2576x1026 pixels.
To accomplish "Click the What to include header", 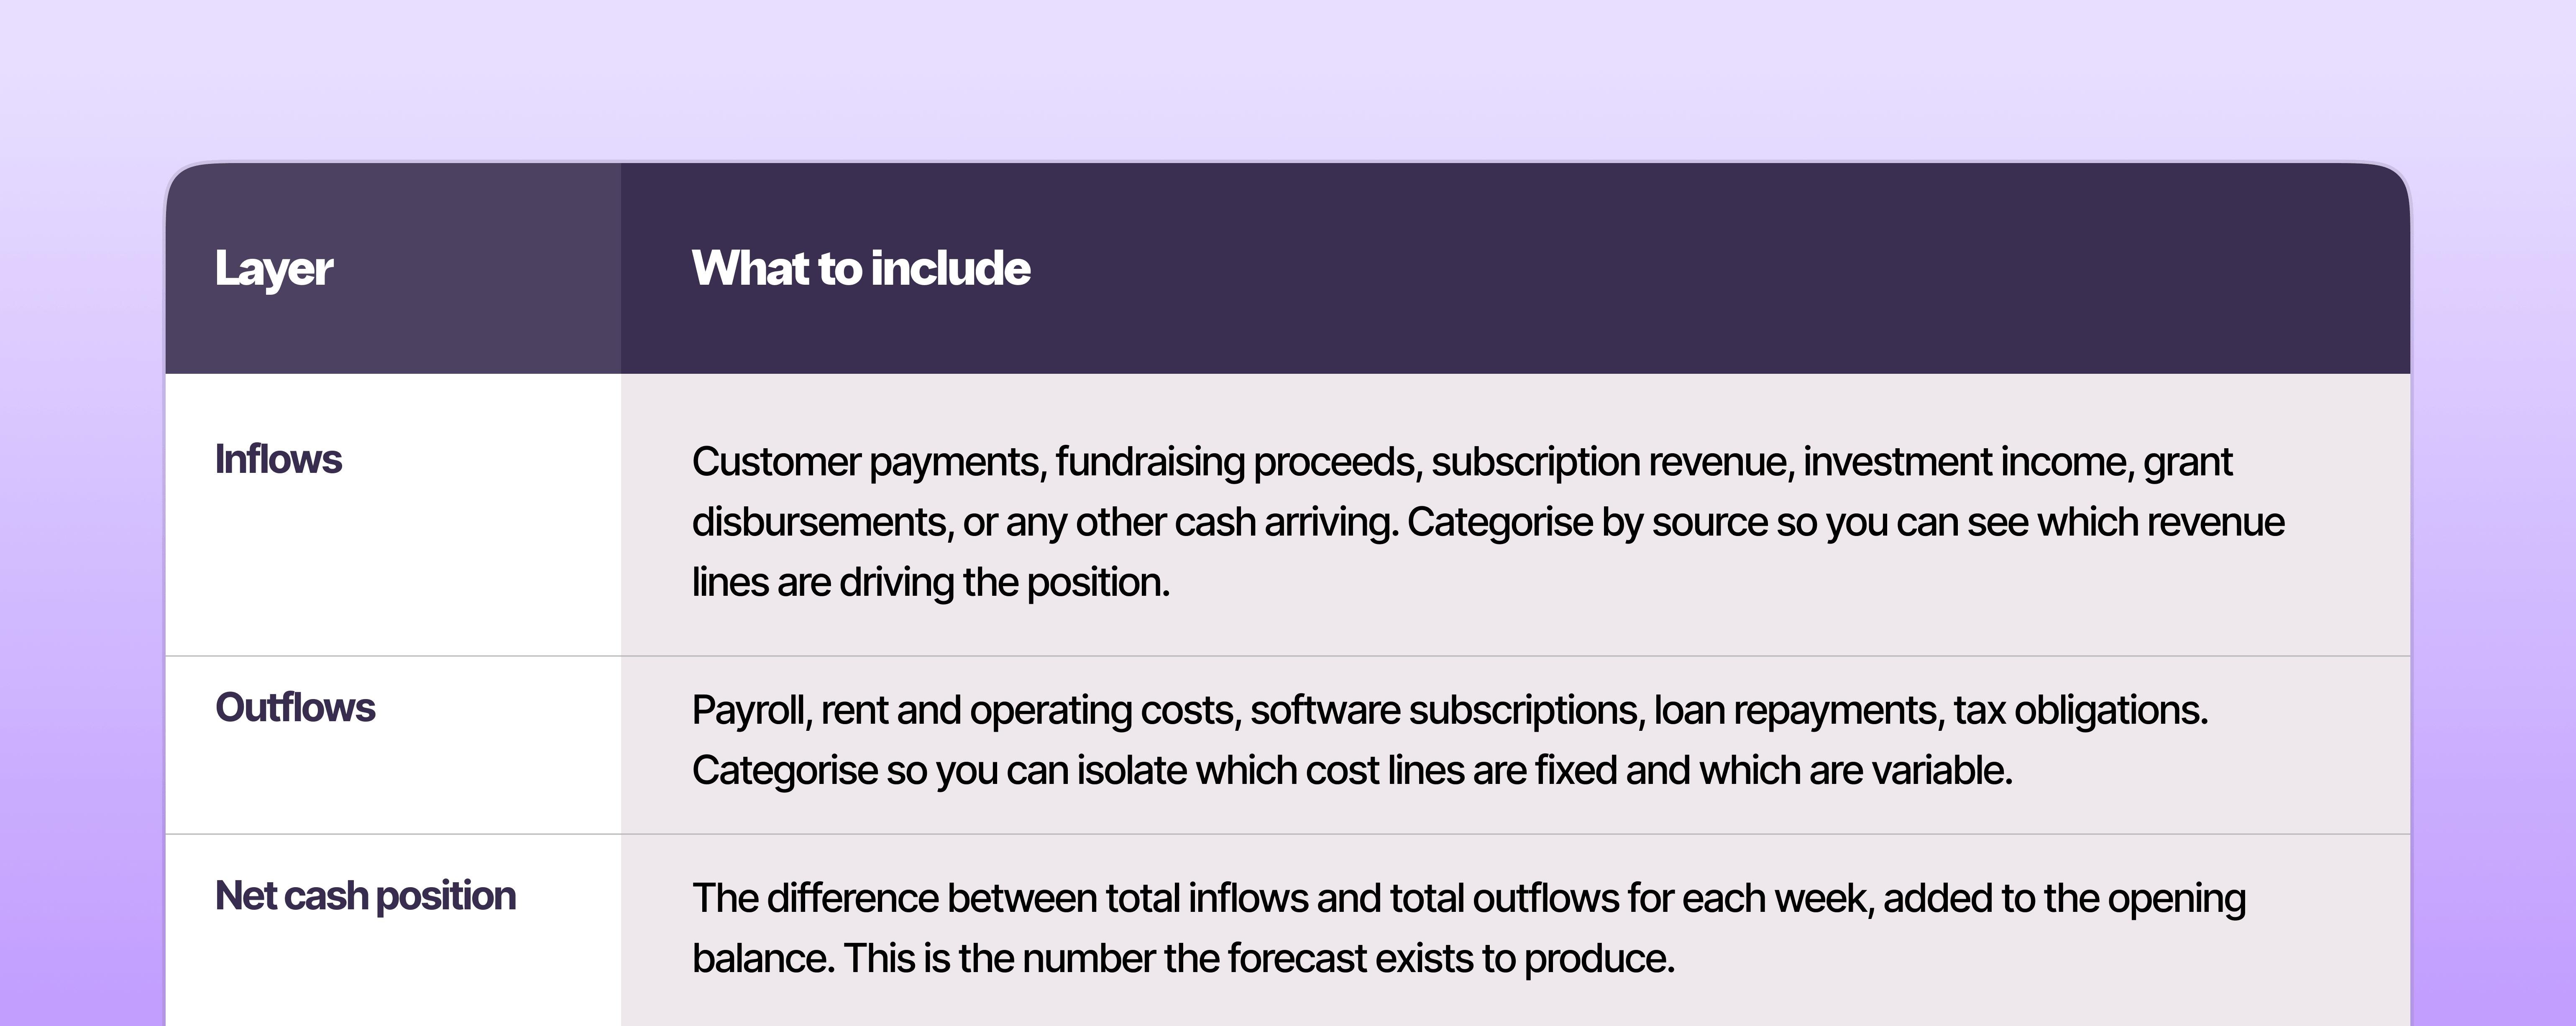I will (x=861, y=268).
